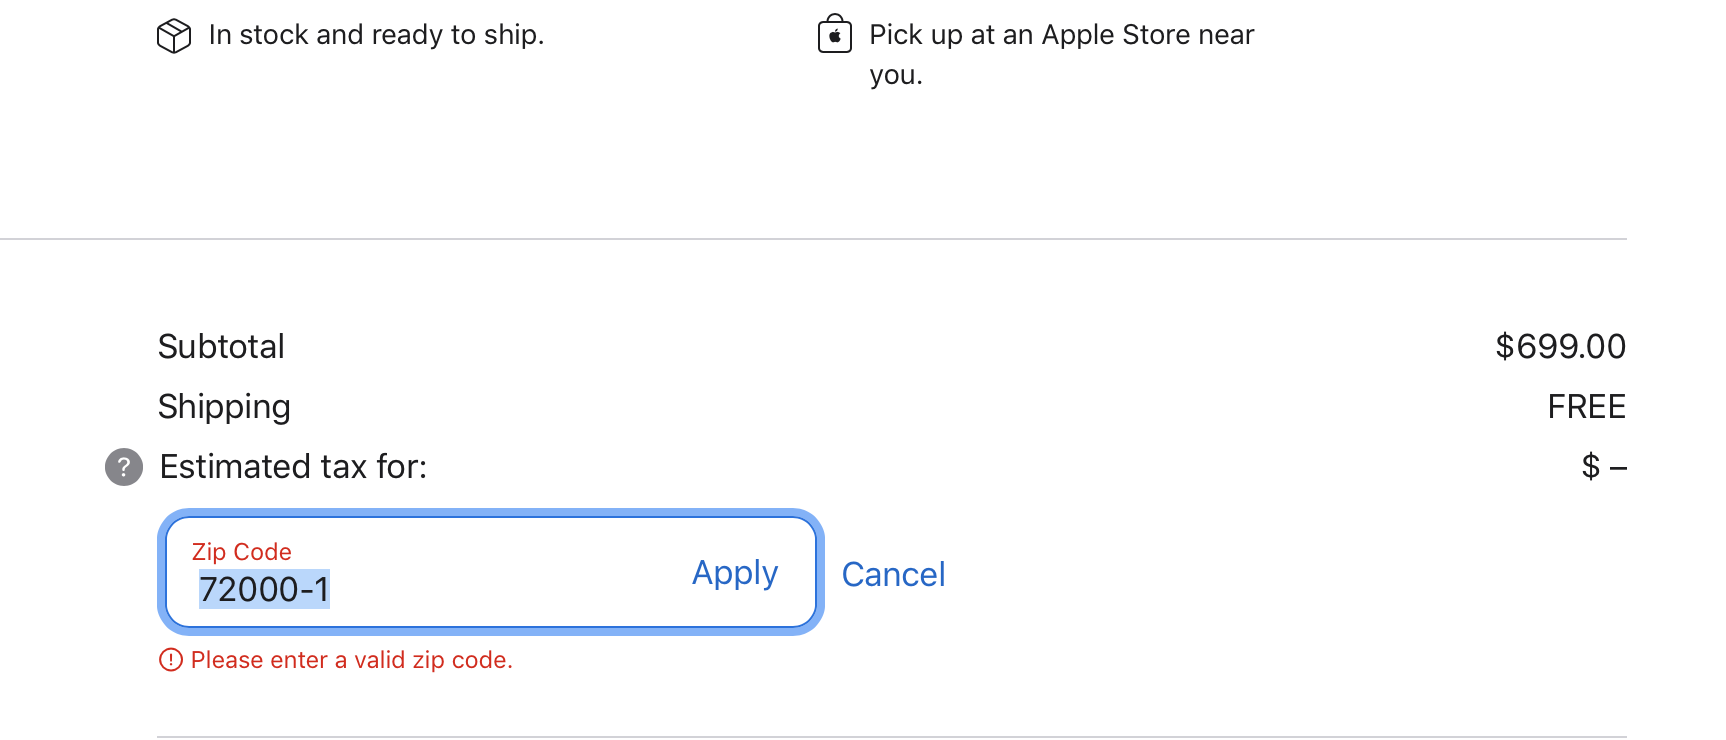Cancel the zip code entry

pyautogui.click(x=893, y=575)
